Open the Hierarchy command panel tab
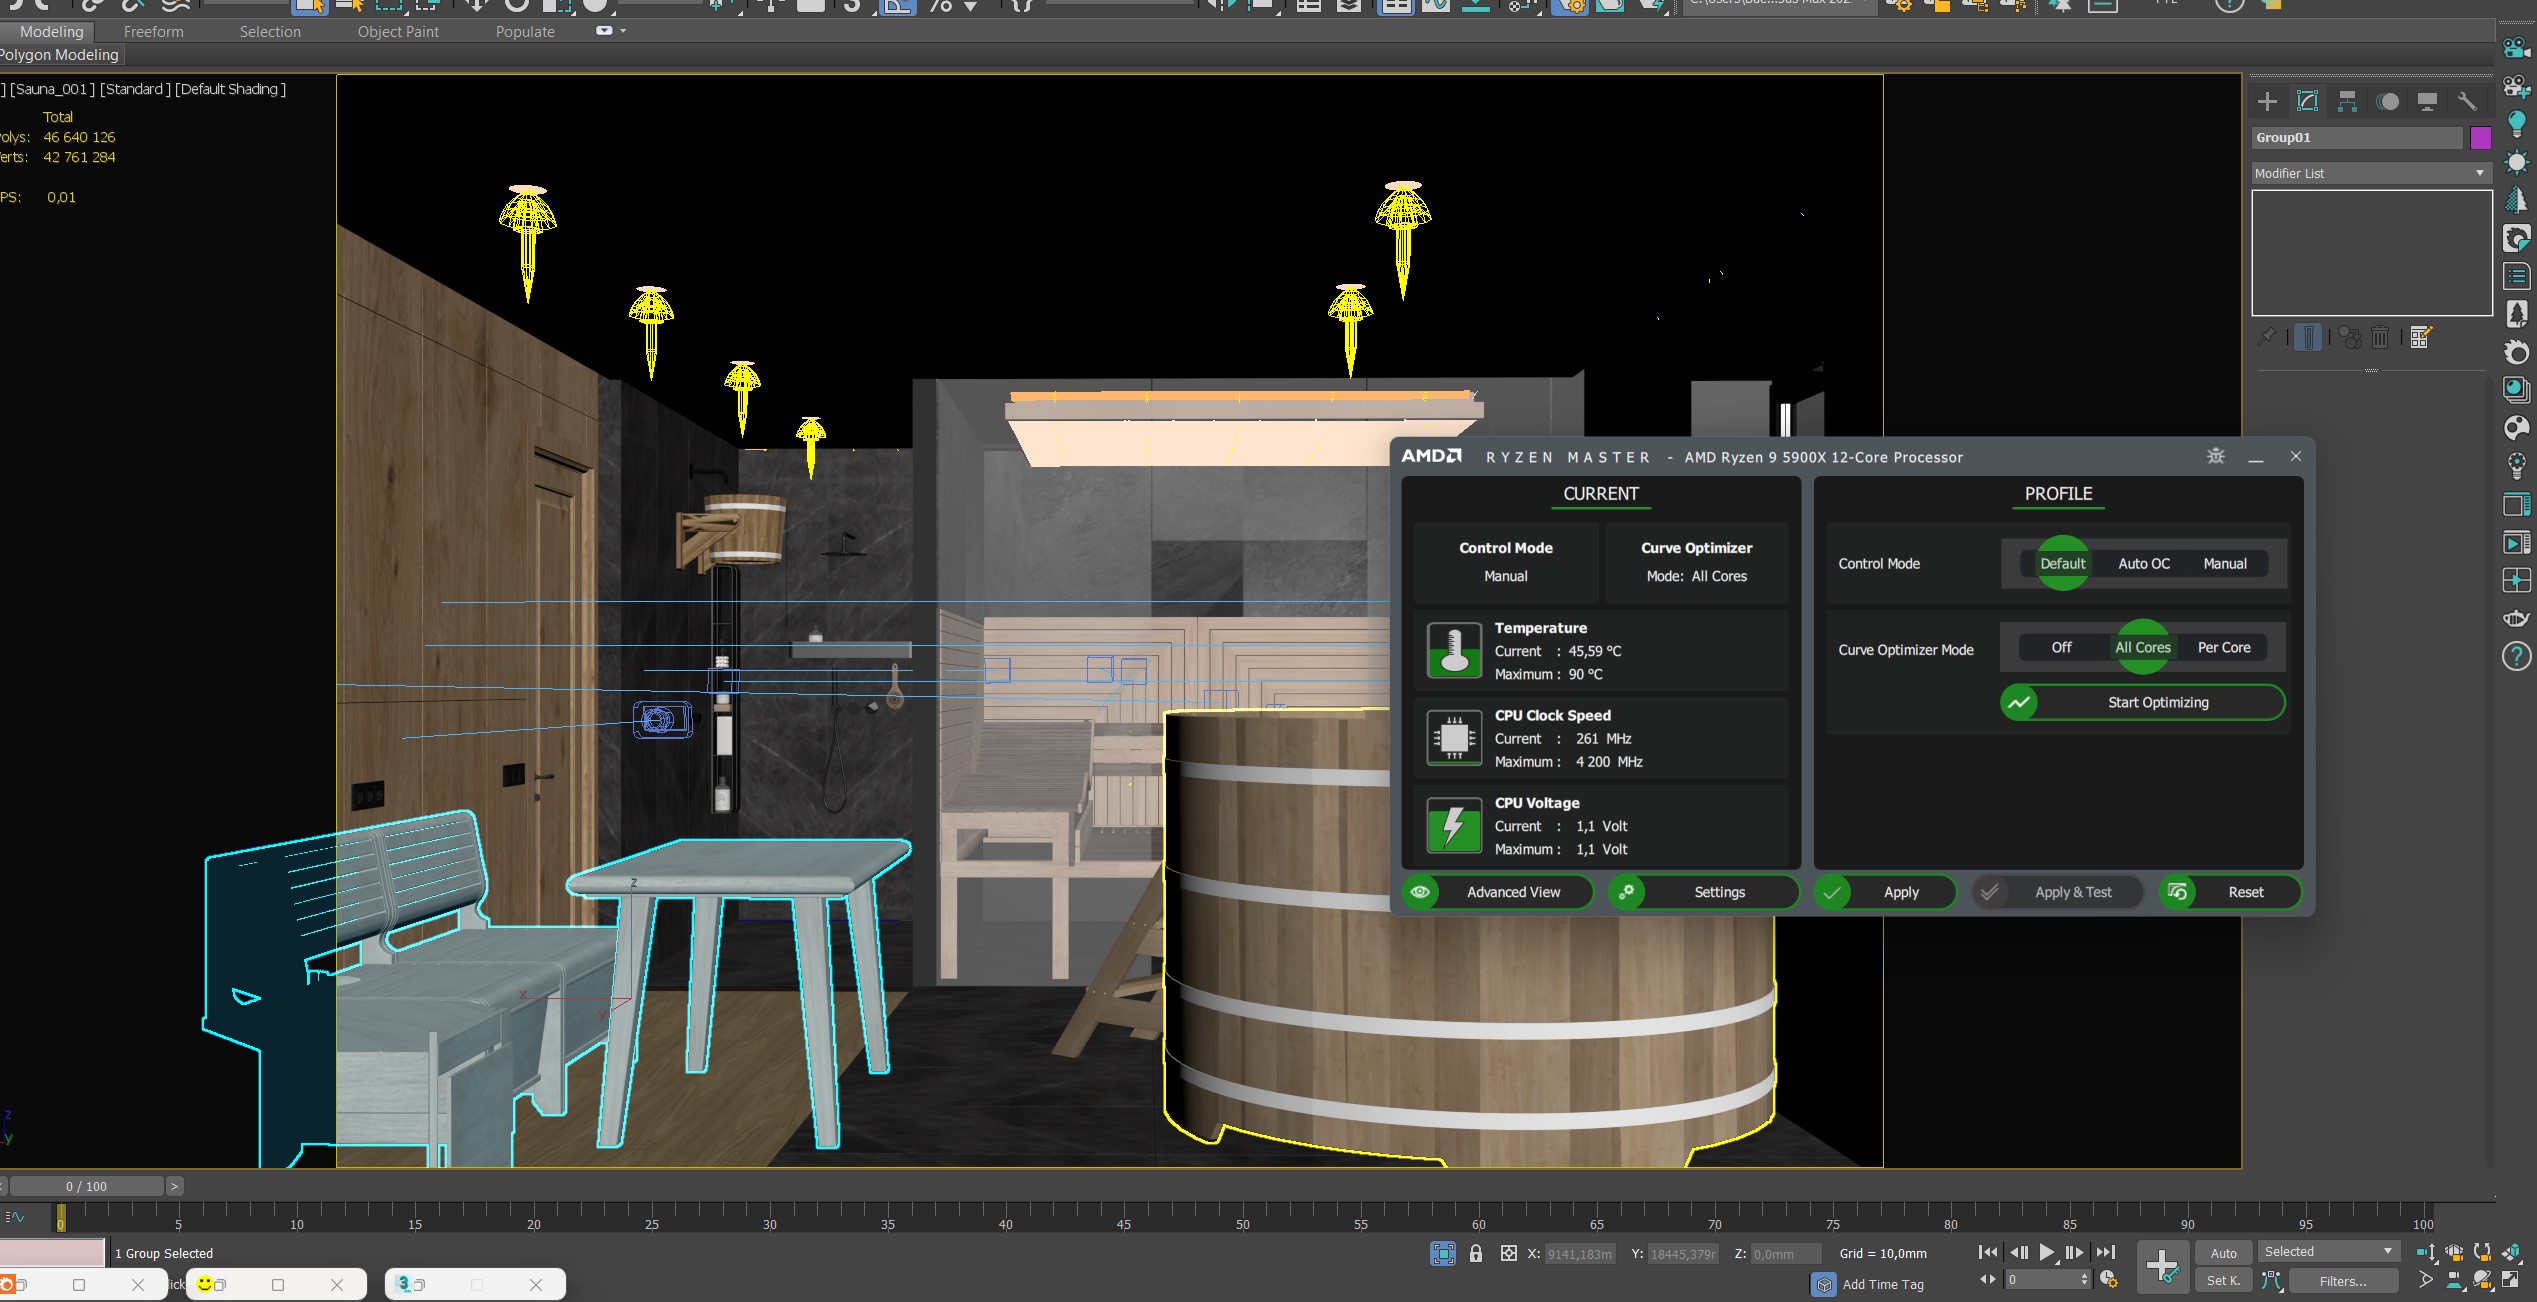Screen dimensions: 2537x1302 2346,101
